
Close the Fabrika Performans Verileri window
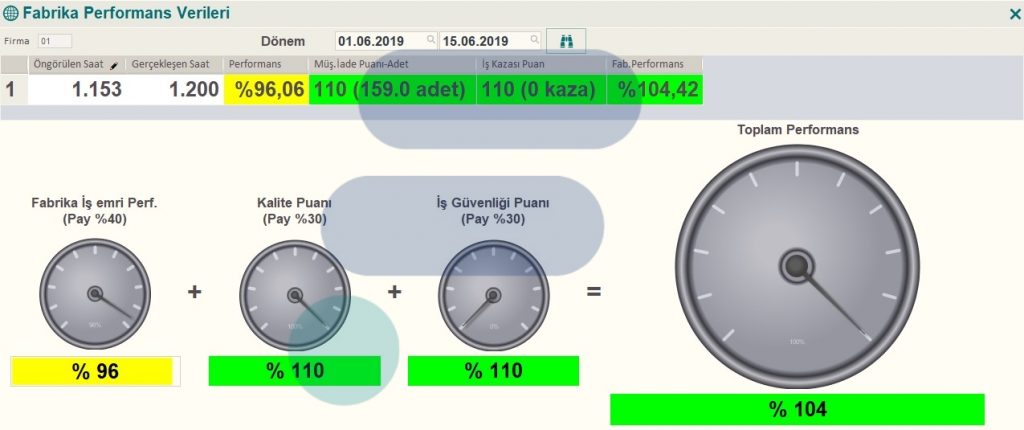(x=1014, y=13)
